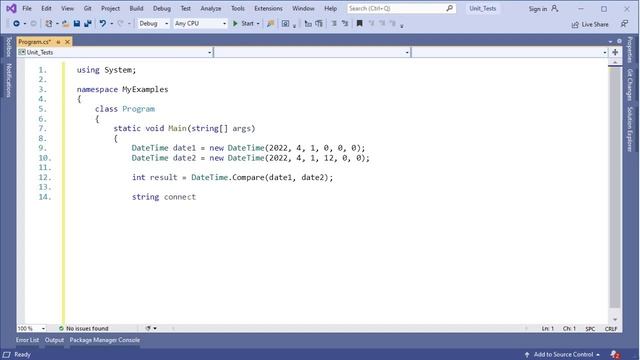Open the Error List tab
640x360 pixels.
point(27,340)
